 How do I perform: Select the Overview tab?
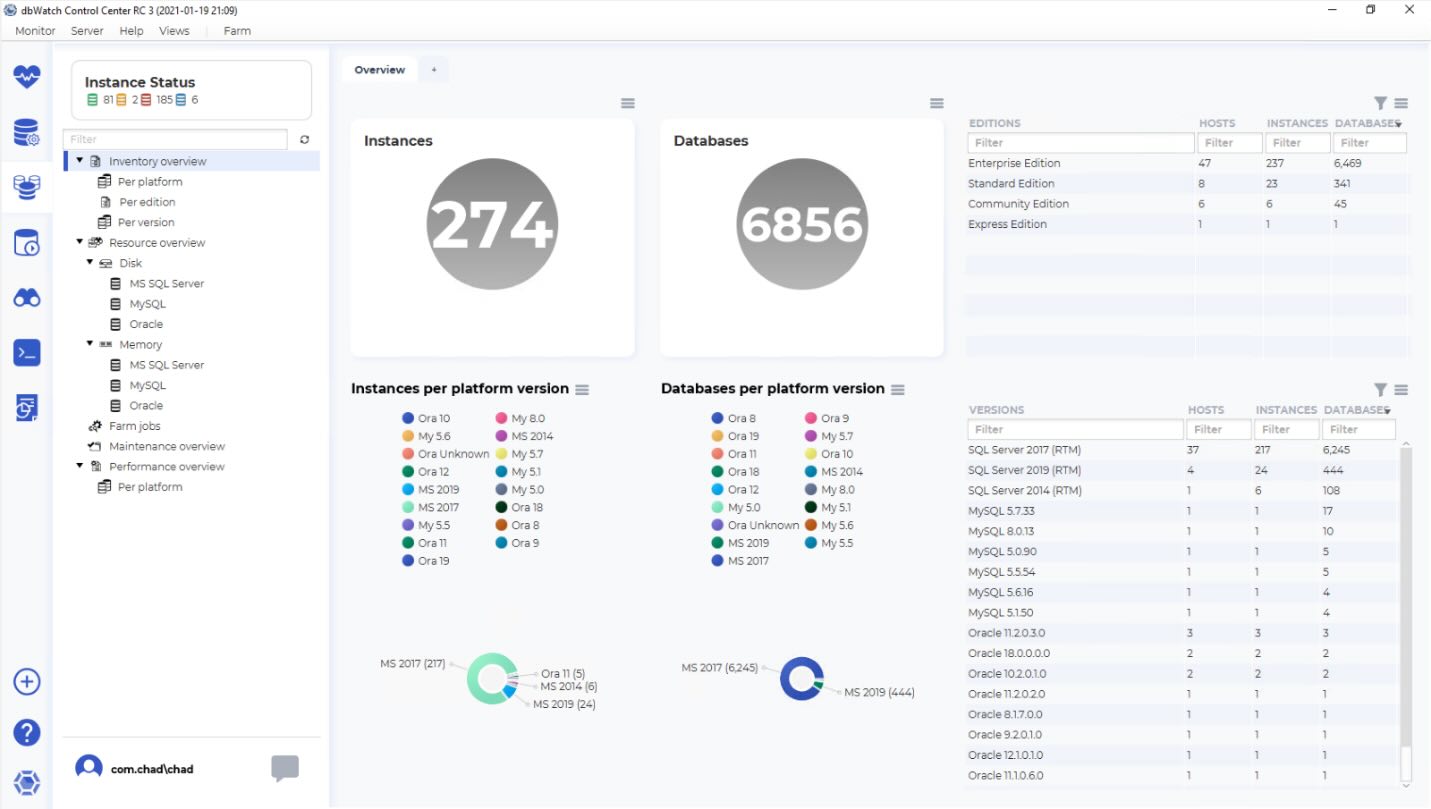coord(380,70)
